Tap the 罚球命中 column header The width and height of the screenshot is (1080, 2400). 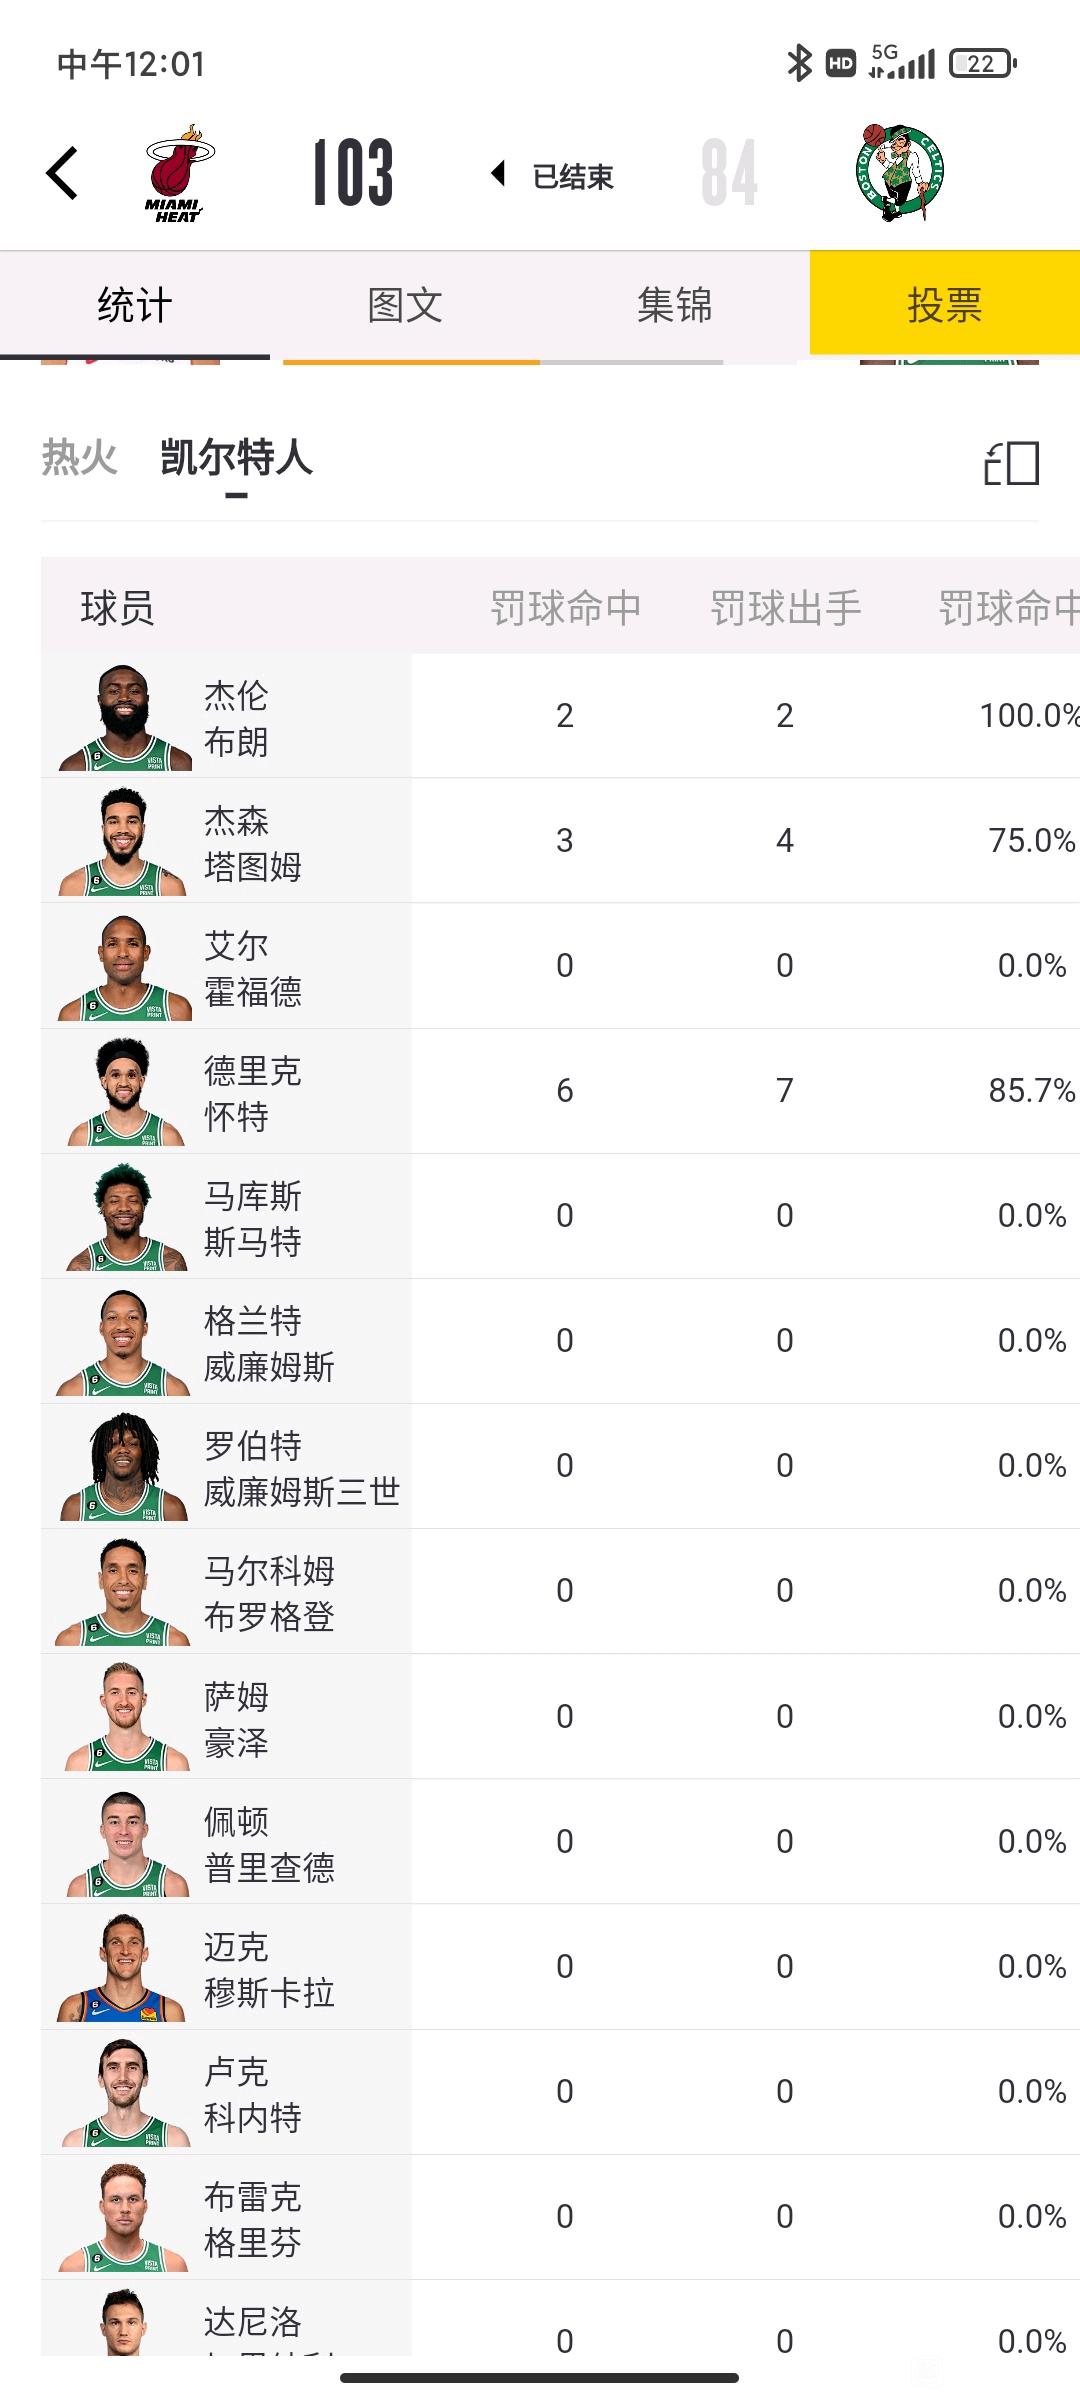coord(565,608)
